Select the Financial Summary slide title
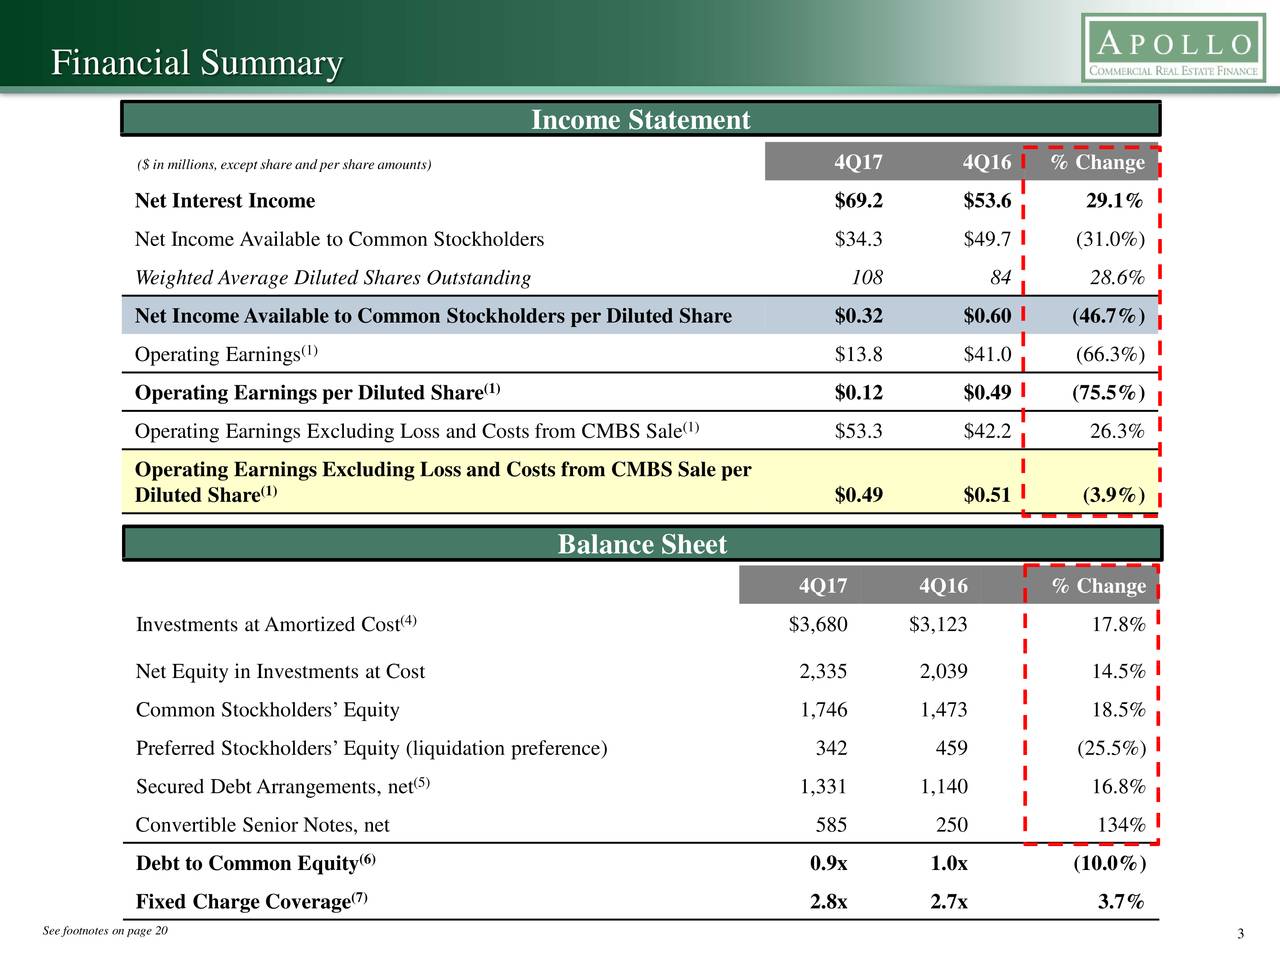 point(197,63)
